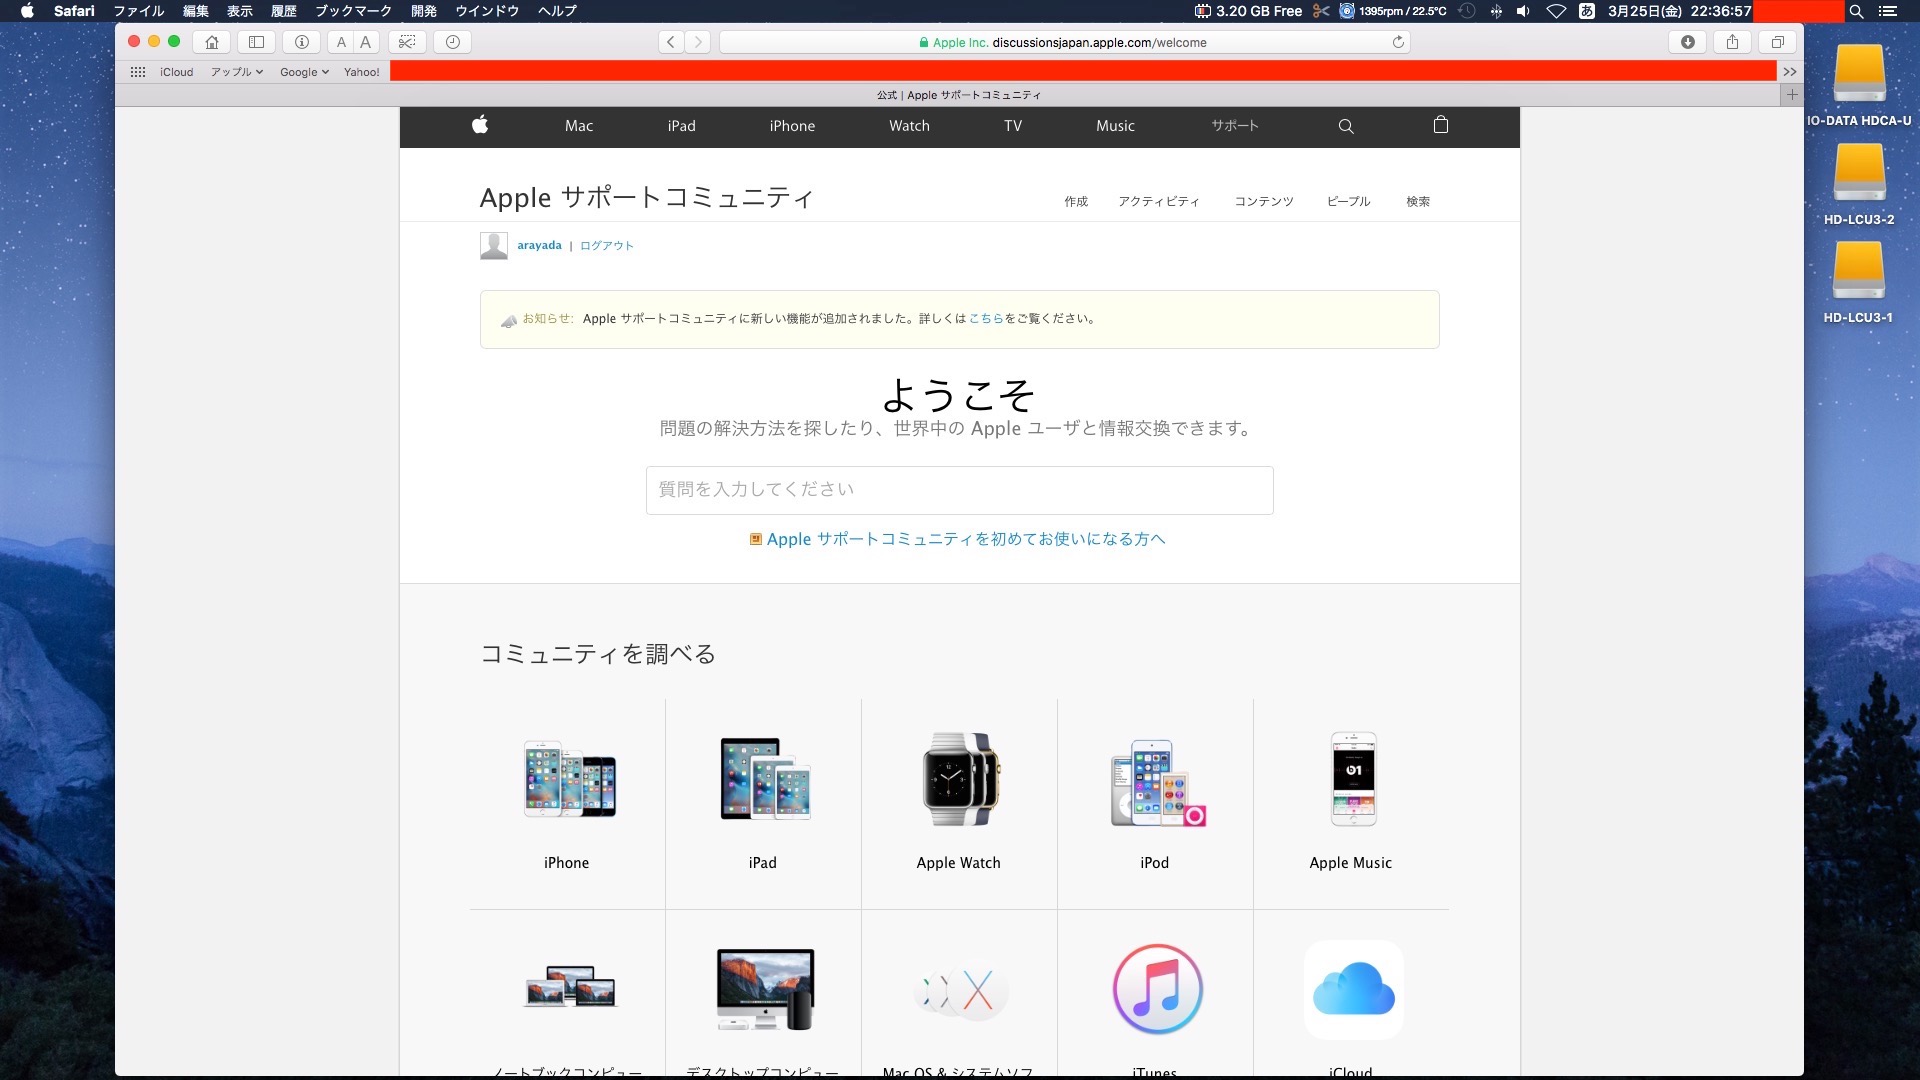Click the reload page icon

[x=1398, y=42]
